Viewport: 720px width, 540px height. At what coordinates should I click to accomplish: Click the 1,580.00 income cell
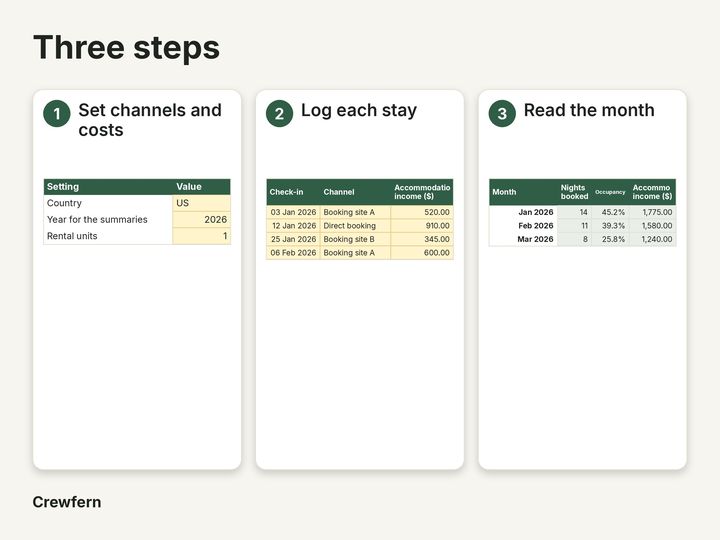point(652,225)
